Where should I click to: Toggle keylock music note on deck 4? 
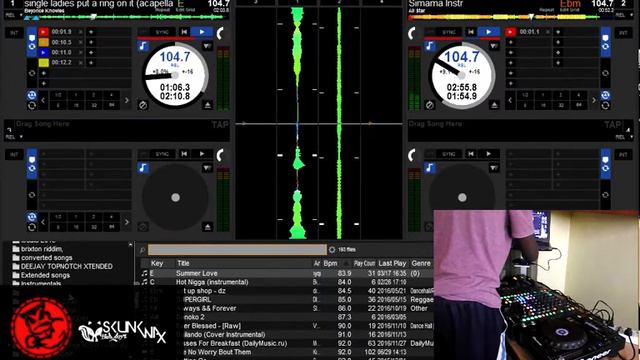[429, 167]
